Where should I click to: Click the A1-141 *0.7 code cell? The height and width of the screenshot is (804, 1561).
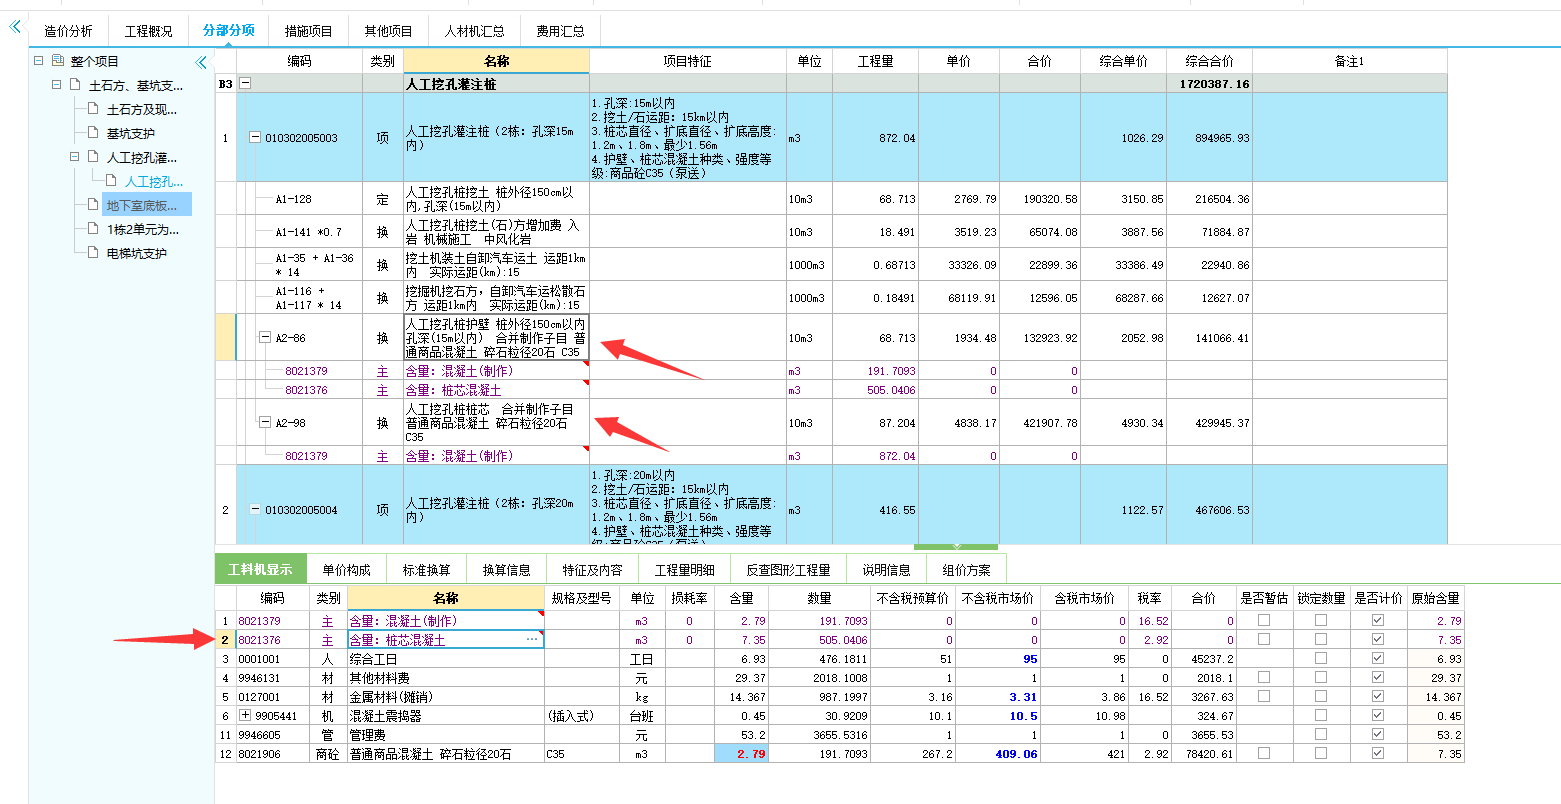point(299,232)
